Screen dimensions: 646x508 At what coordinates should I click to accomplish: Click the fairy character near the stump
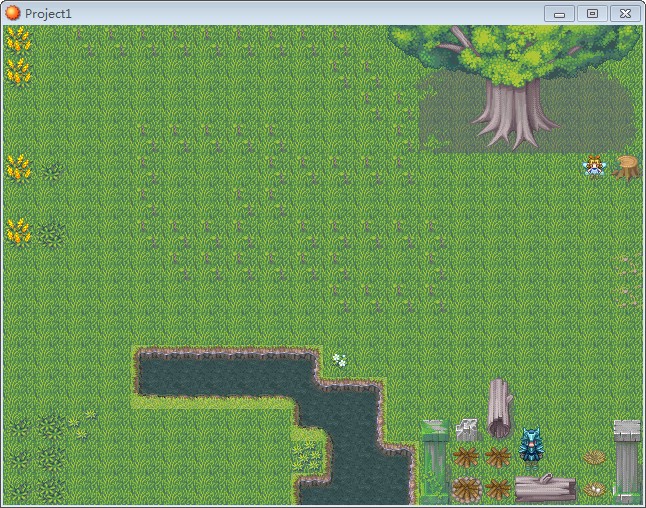pyautogui.click(x=594, y=166)
